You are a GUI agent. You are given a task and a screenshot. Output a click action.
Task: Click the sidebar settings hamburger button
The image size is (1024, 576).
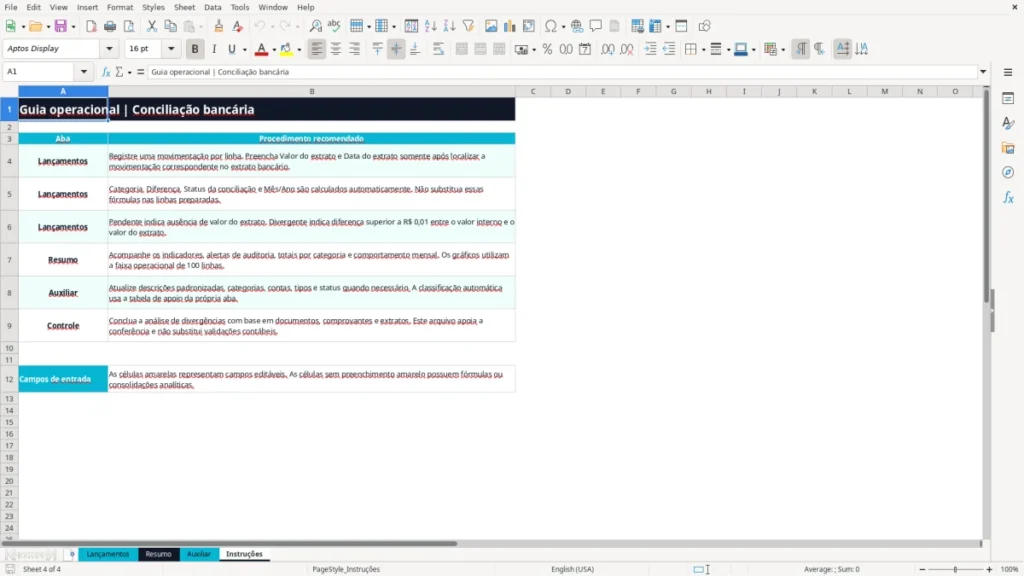tap(1008, 72)
